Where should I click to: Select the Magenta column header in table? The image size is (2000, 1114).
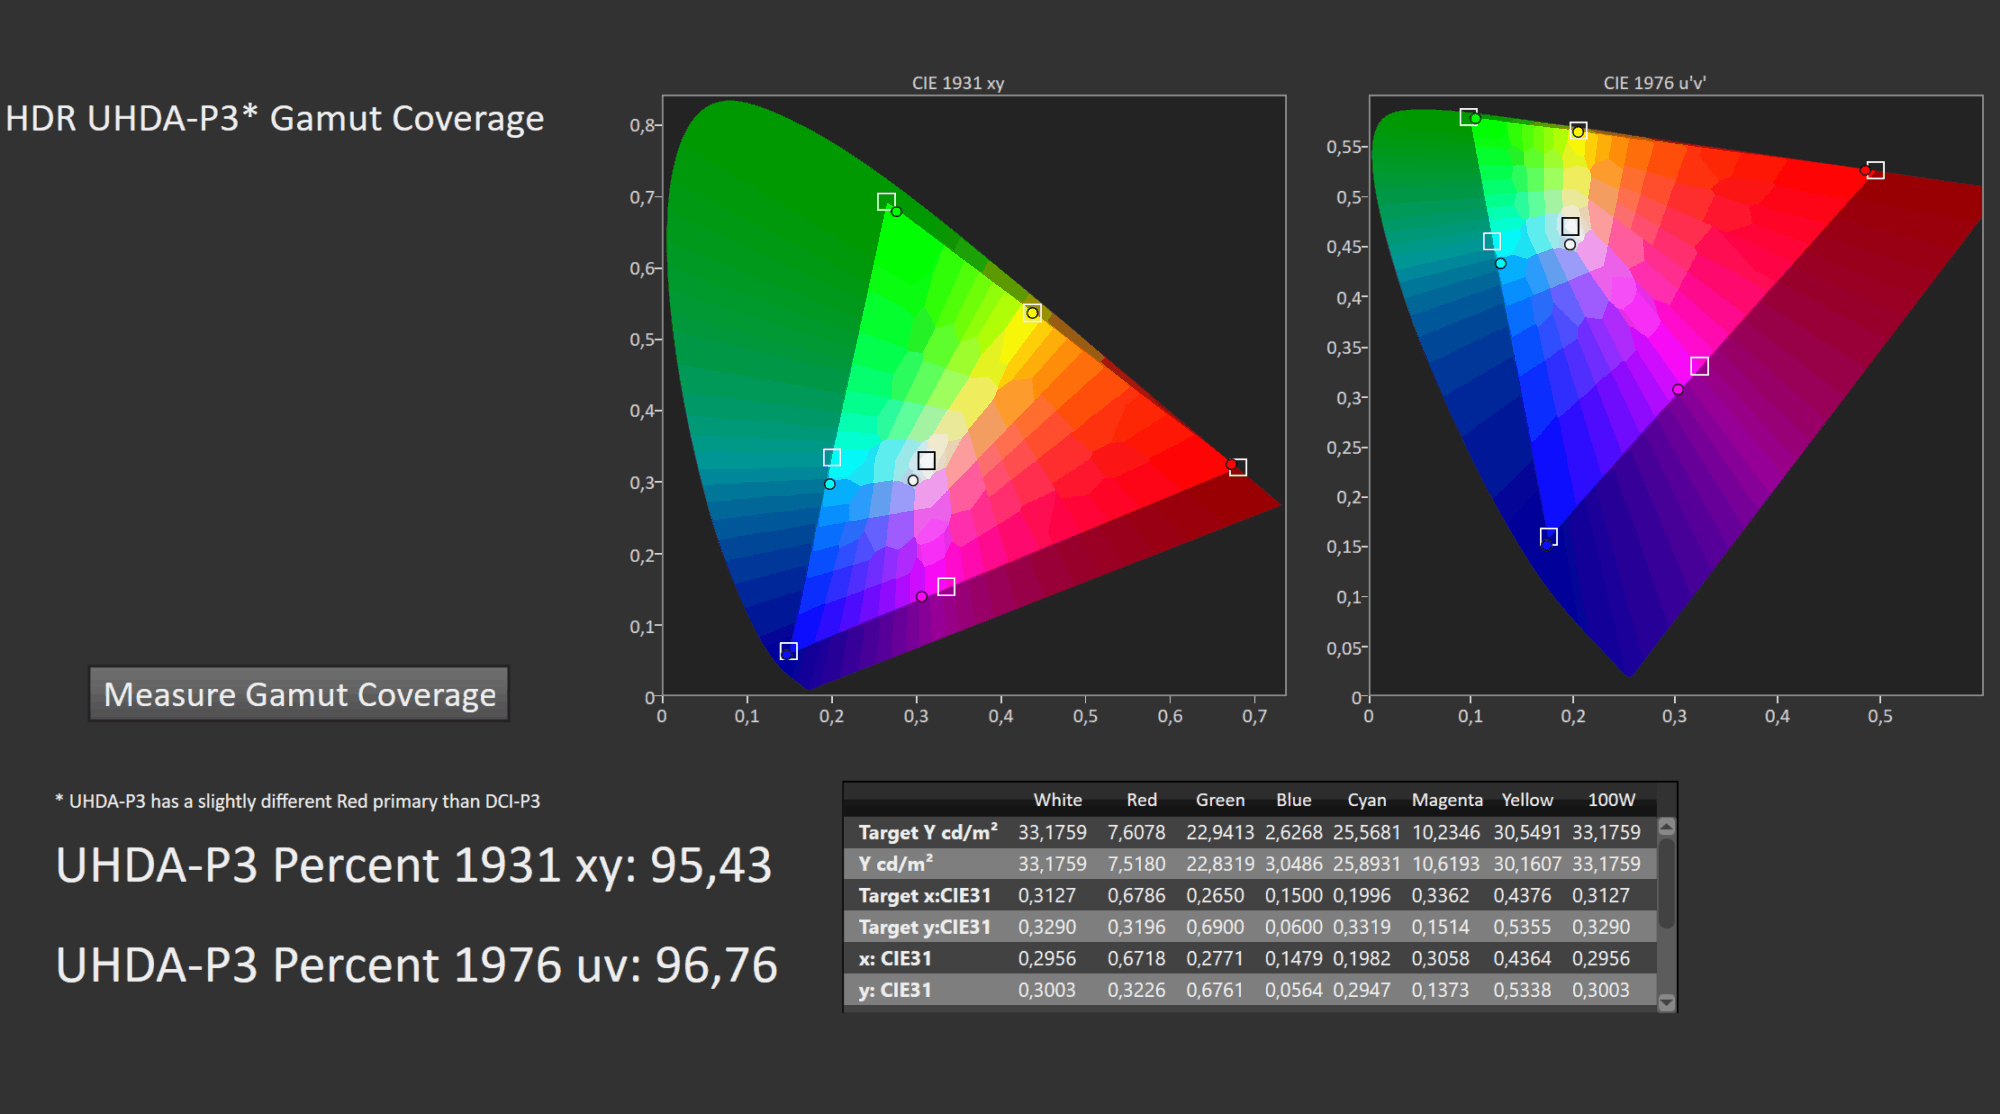tap(1446, 800)
